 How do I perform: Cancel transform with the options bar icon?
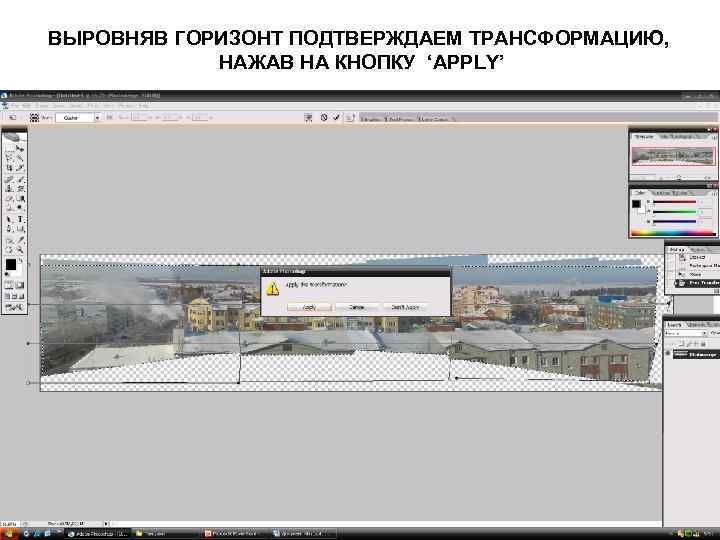(x=324, y=118)
